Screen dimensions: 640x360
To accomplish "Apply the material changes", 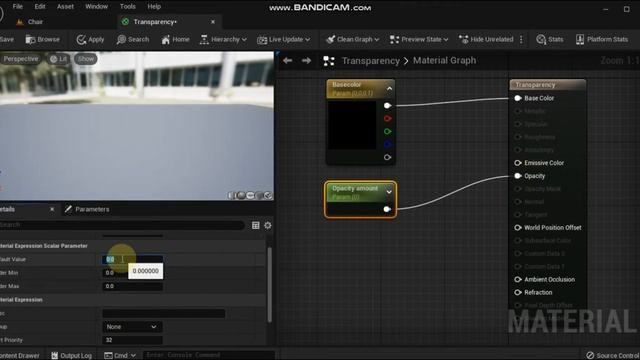I will (90, 40).
